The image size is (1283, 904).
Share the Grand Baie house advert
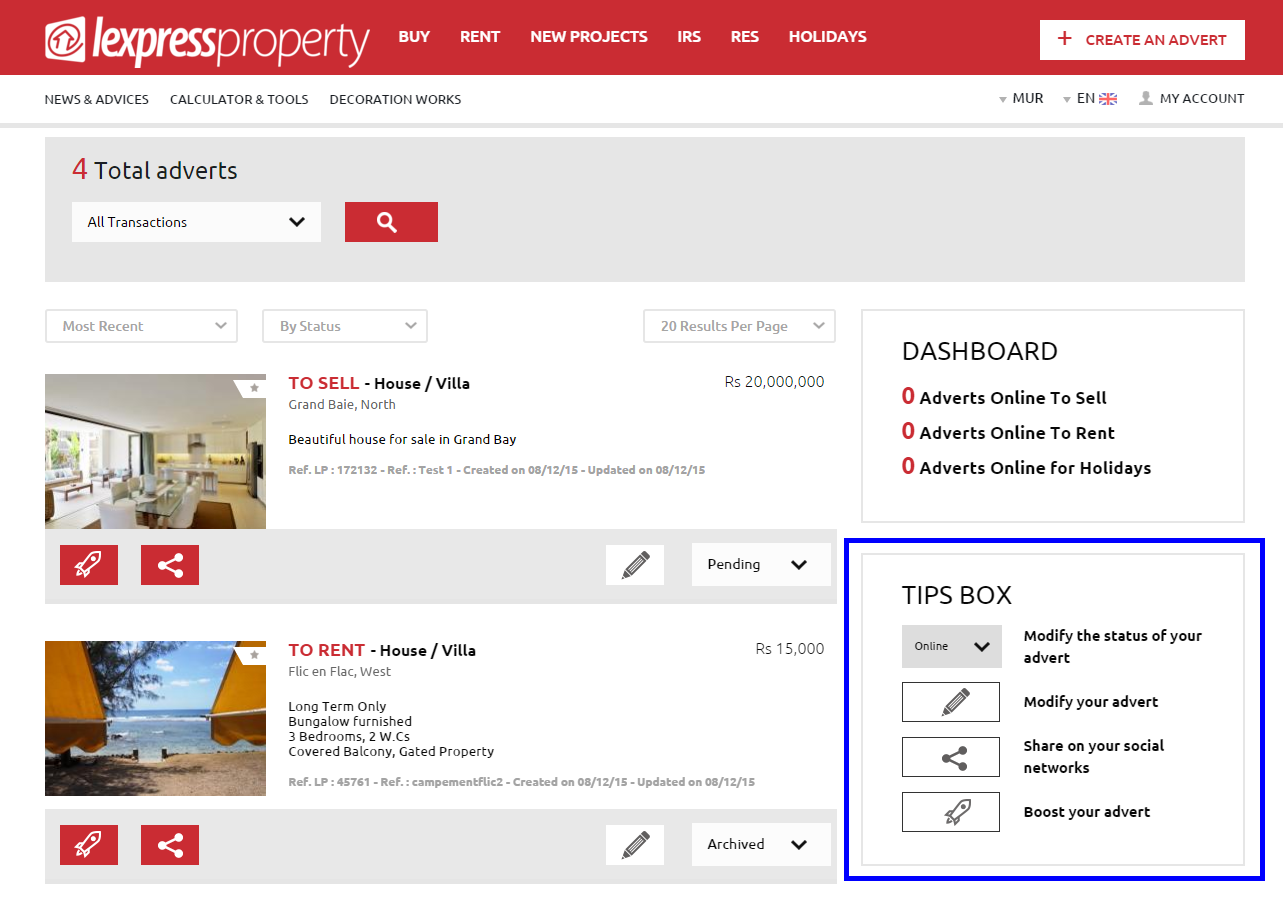click(x=170, y=565)
